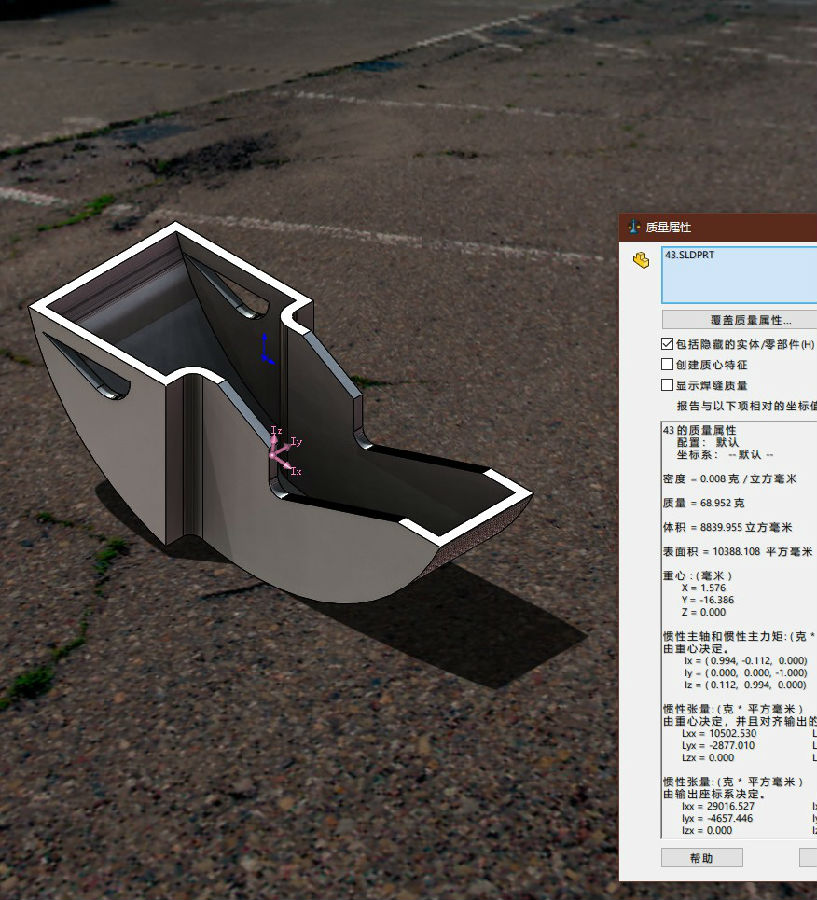The height and width of the screenshot is (900, 817).
Task: Select 43.SLDPRT in the selection box
Action: 689,256
